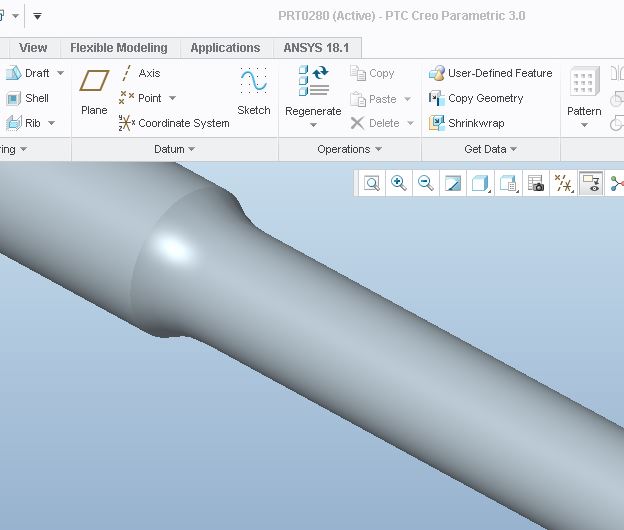Create a Coordinate System

click(x=174, y=123)
